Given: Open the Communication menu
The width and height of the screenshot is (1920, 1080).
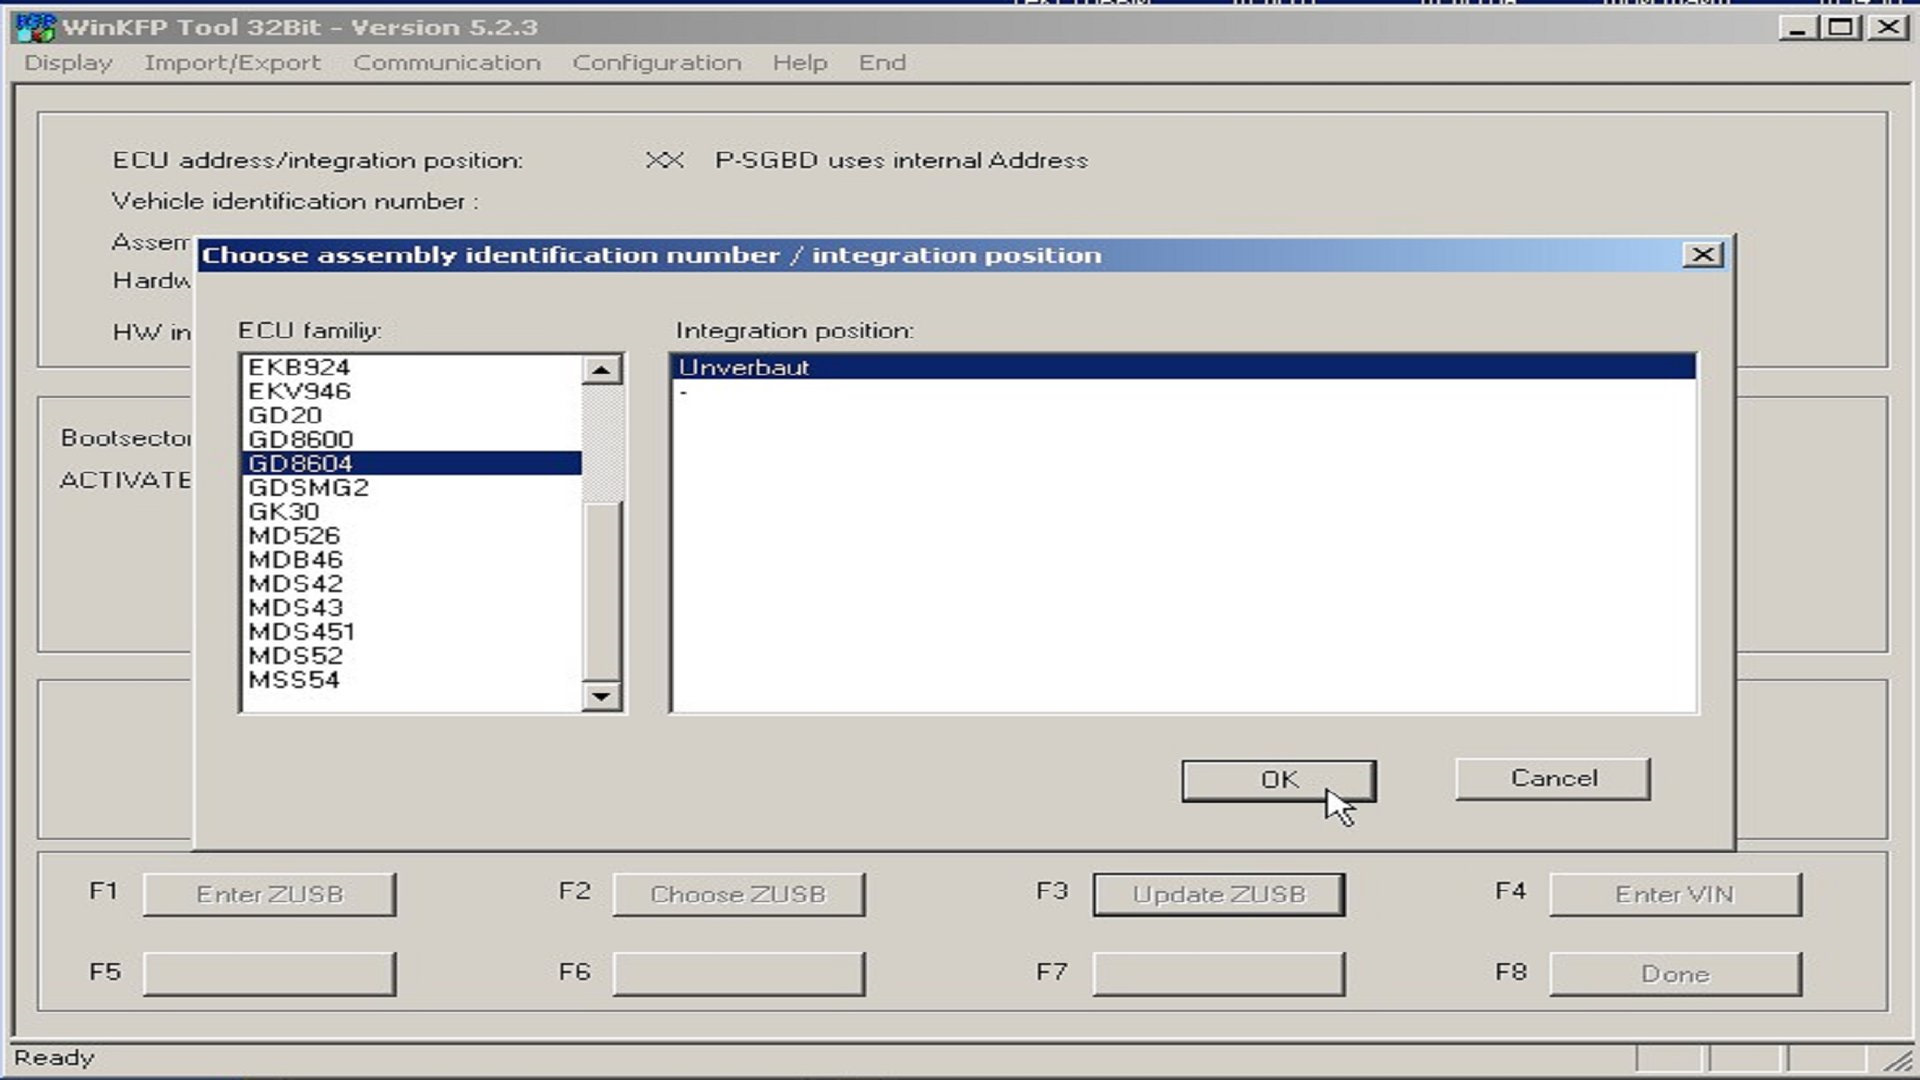Looking at the screenshot, I should point(446,62).
